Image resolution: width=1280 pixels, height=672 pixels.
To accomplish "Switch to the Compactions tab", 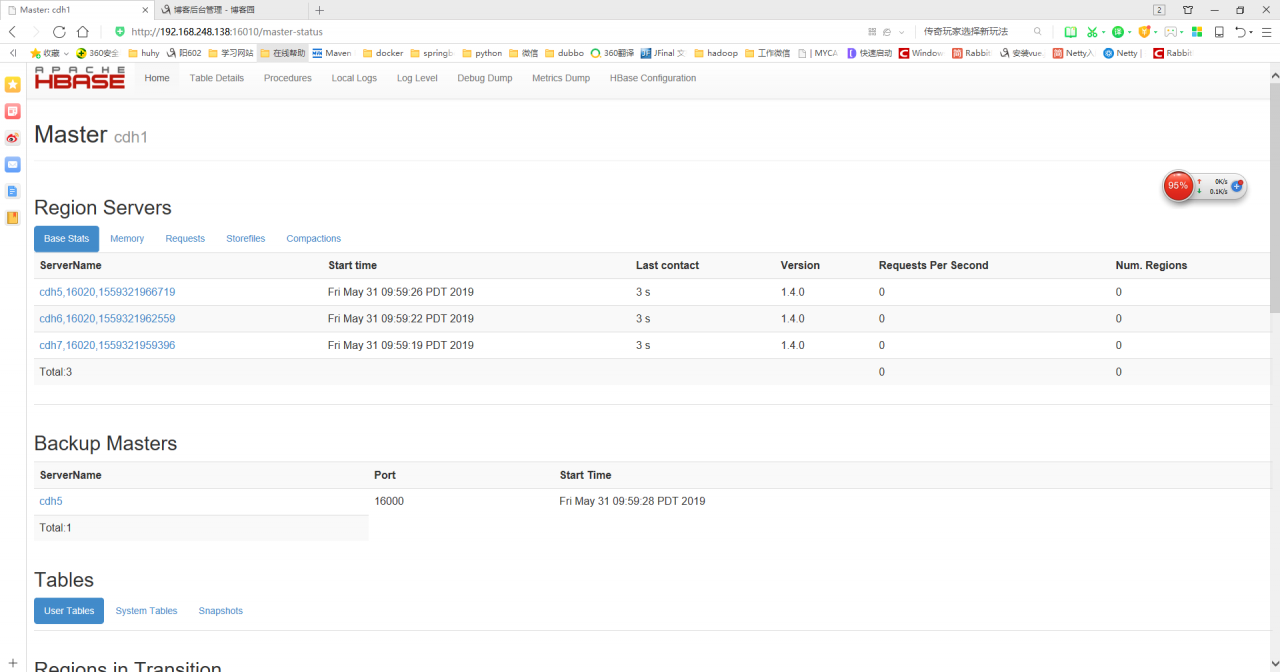I will point(314,239).
